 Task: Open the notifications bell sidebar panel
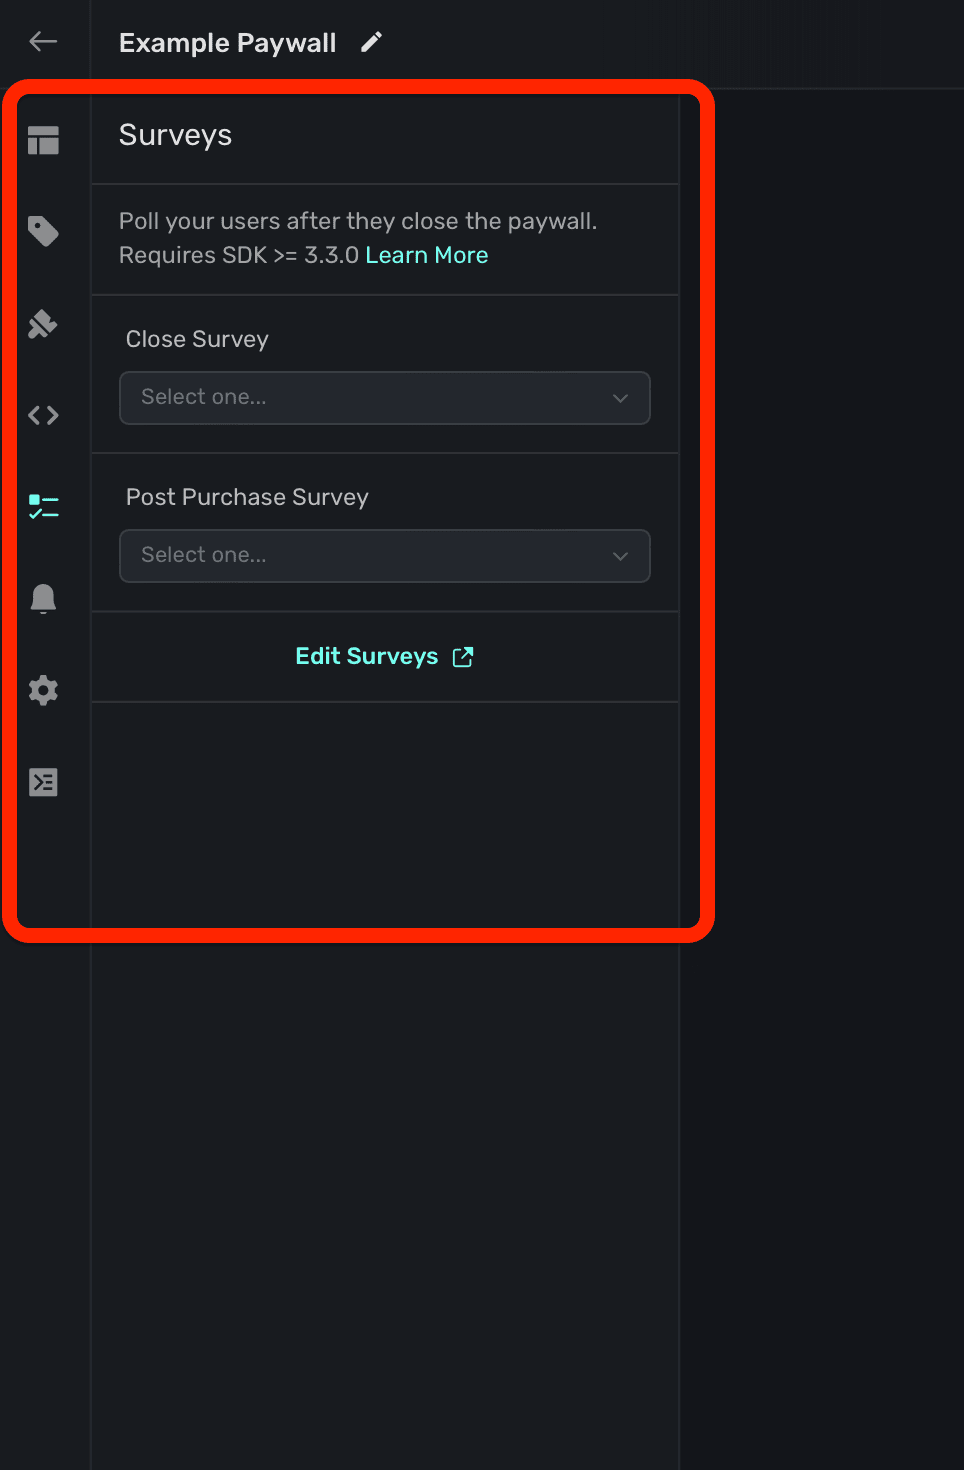pyautogui.click(x=43, y=598)
